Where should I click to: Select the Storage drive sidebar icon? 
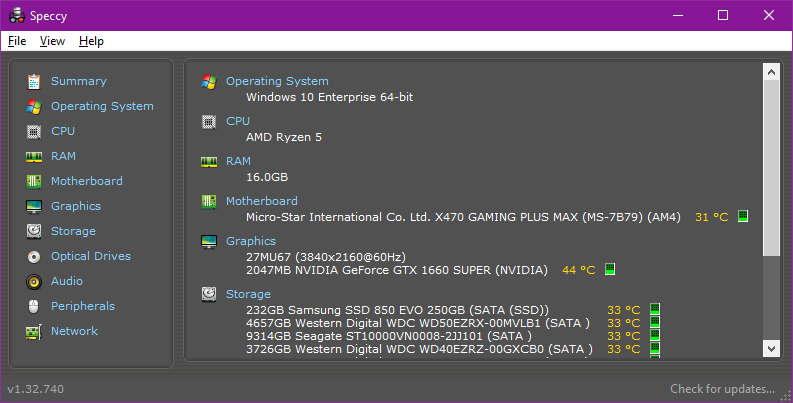(34, 231)
